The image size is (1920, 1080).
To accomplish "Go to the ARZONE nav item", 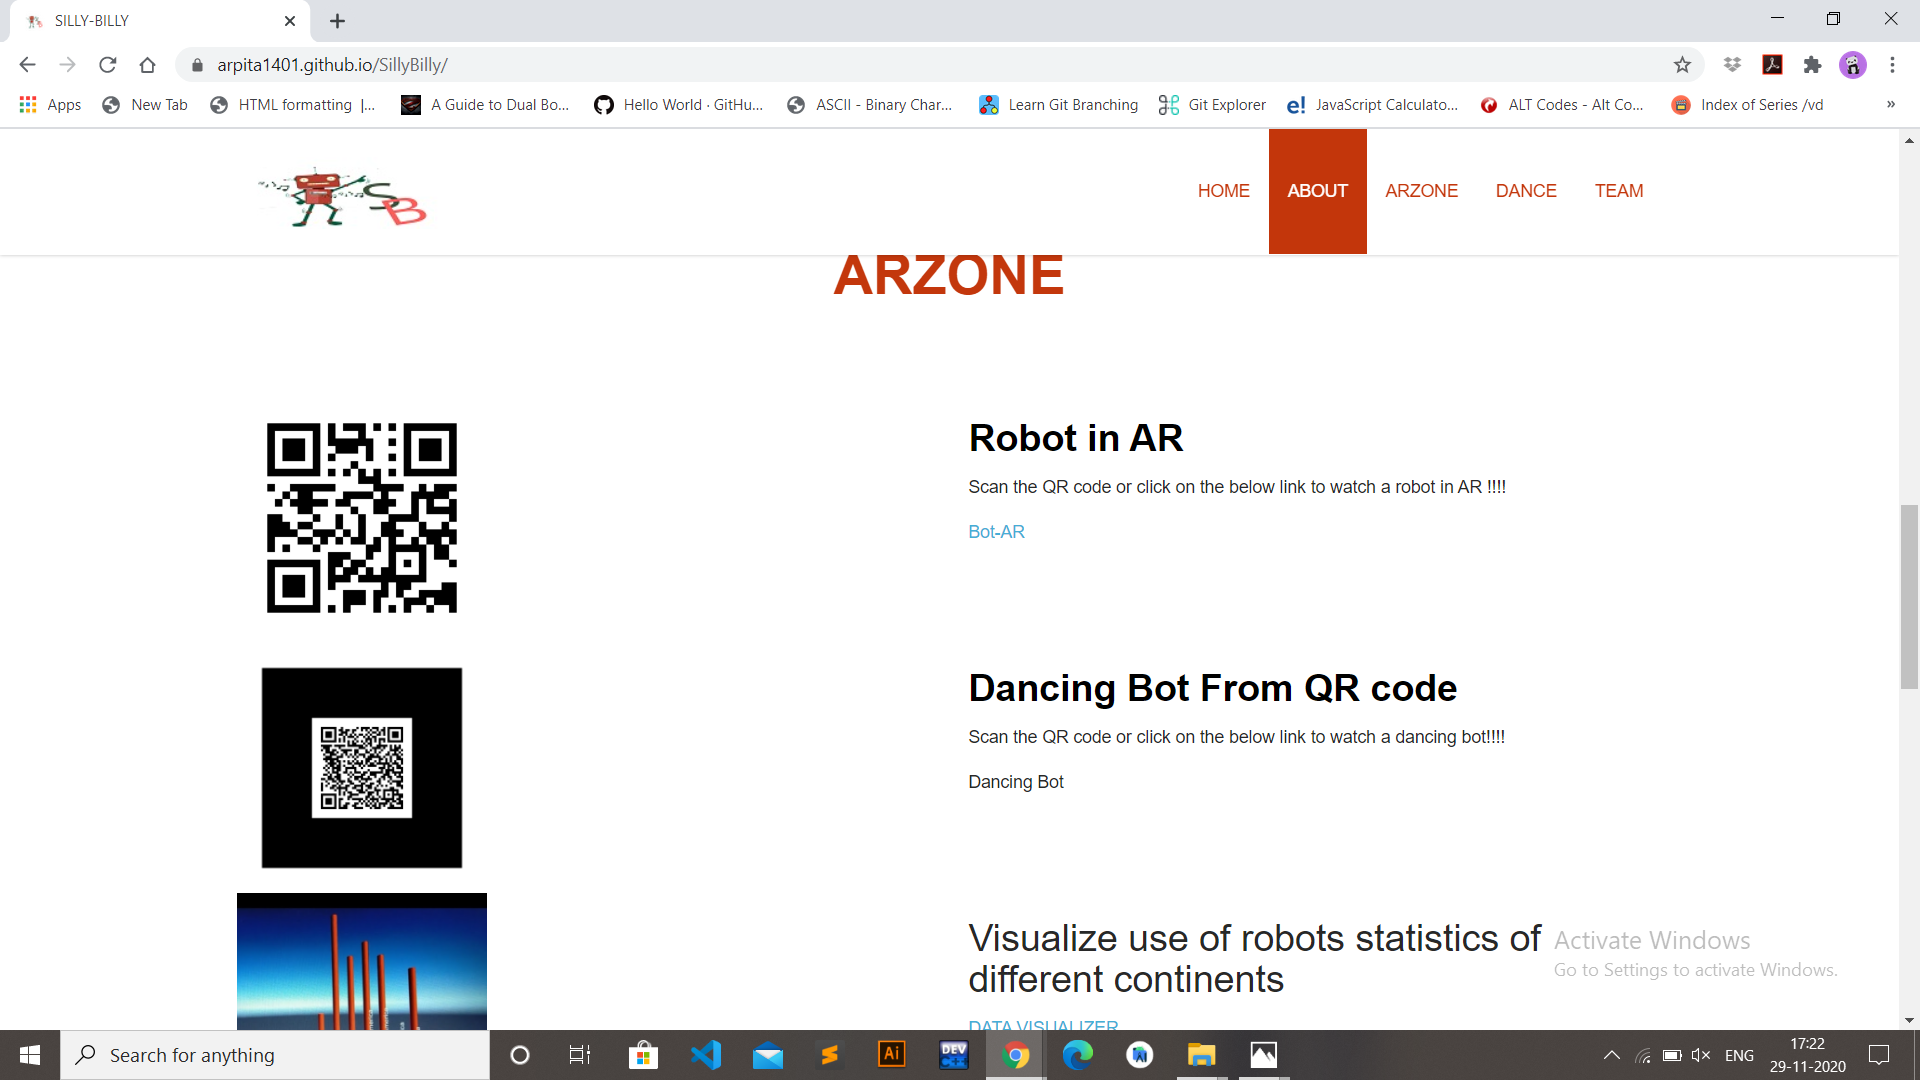I will (1421, 191).
